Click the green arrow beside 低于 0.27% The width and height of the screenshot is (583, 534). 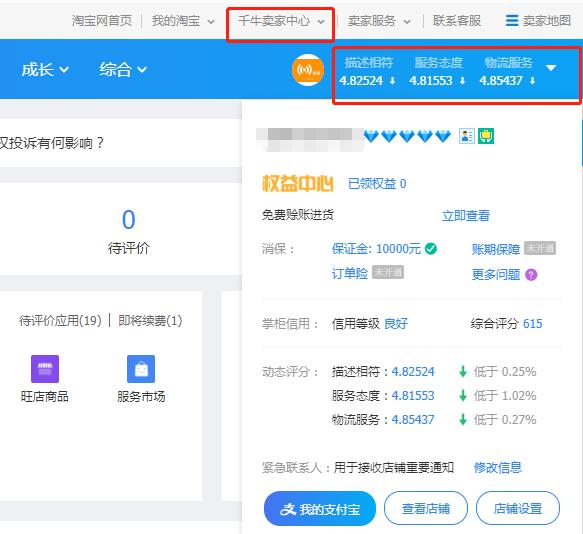(463, 420)
